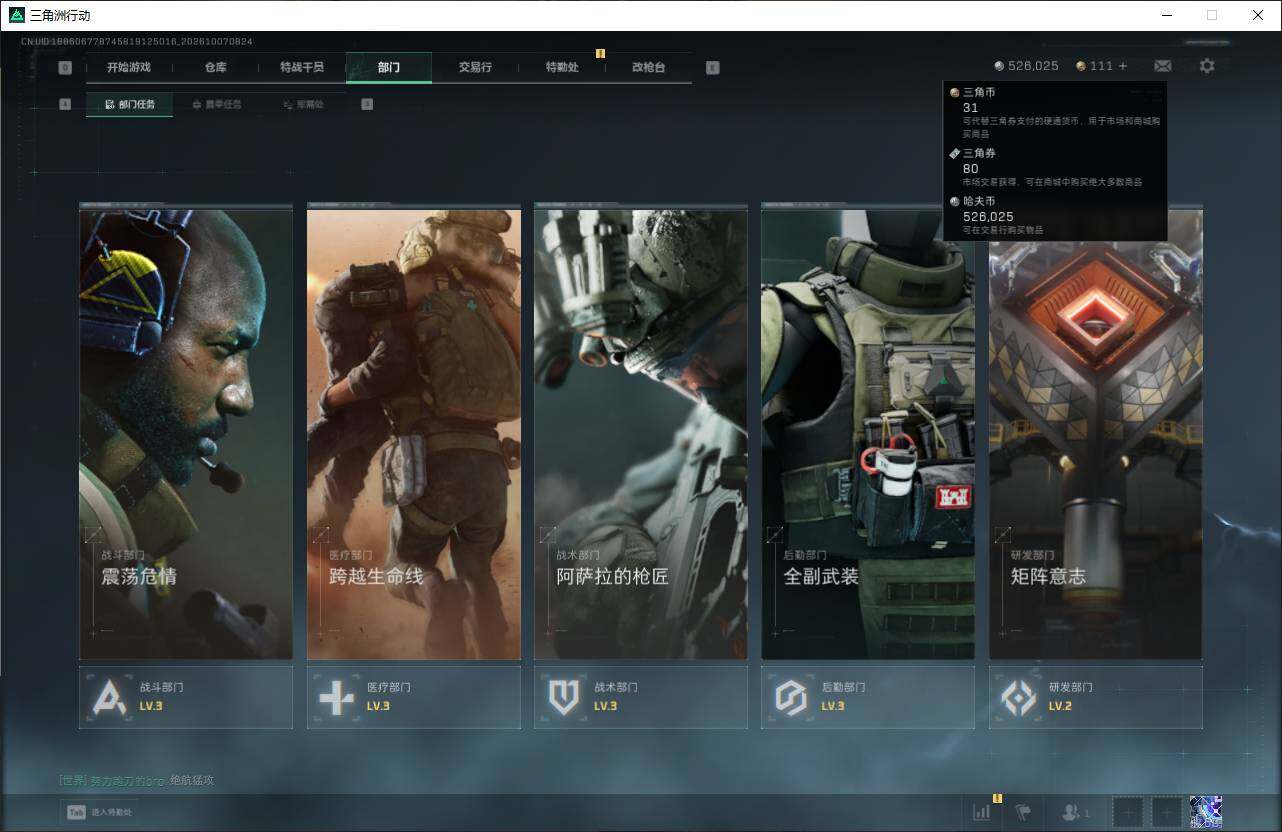Open the bar chart stats icon

tap(982, 813)
